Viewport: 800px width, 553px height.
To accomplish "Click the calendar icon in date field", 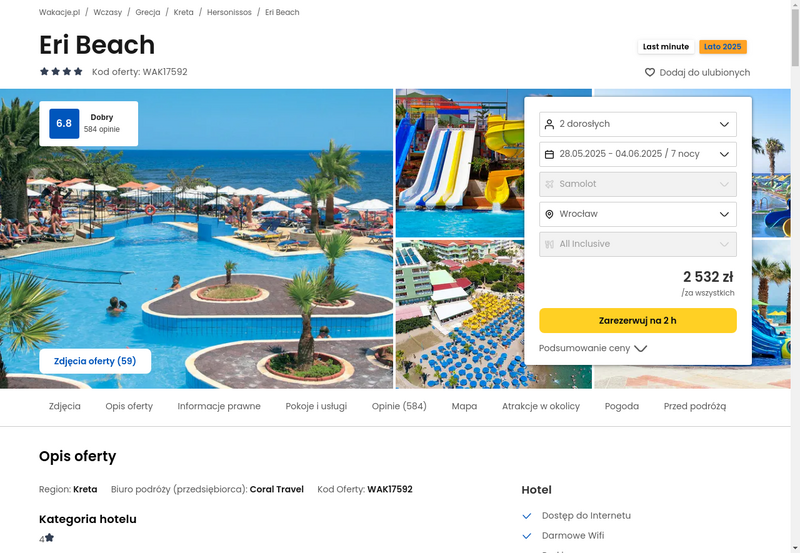I will [549, 154].
